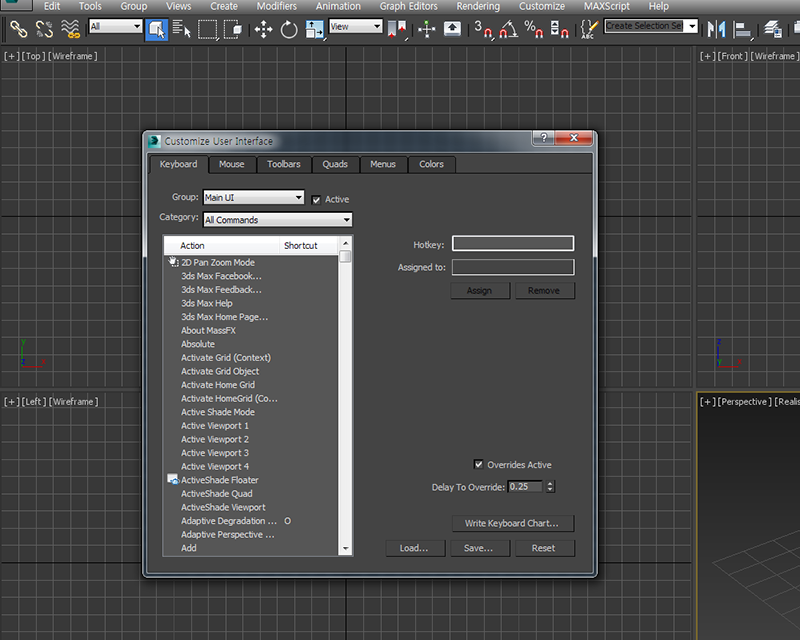The width and height of the screenshot is (800, 640).
Task: Open Front viewport point-of-view label menu
Action: click(732, 56)
